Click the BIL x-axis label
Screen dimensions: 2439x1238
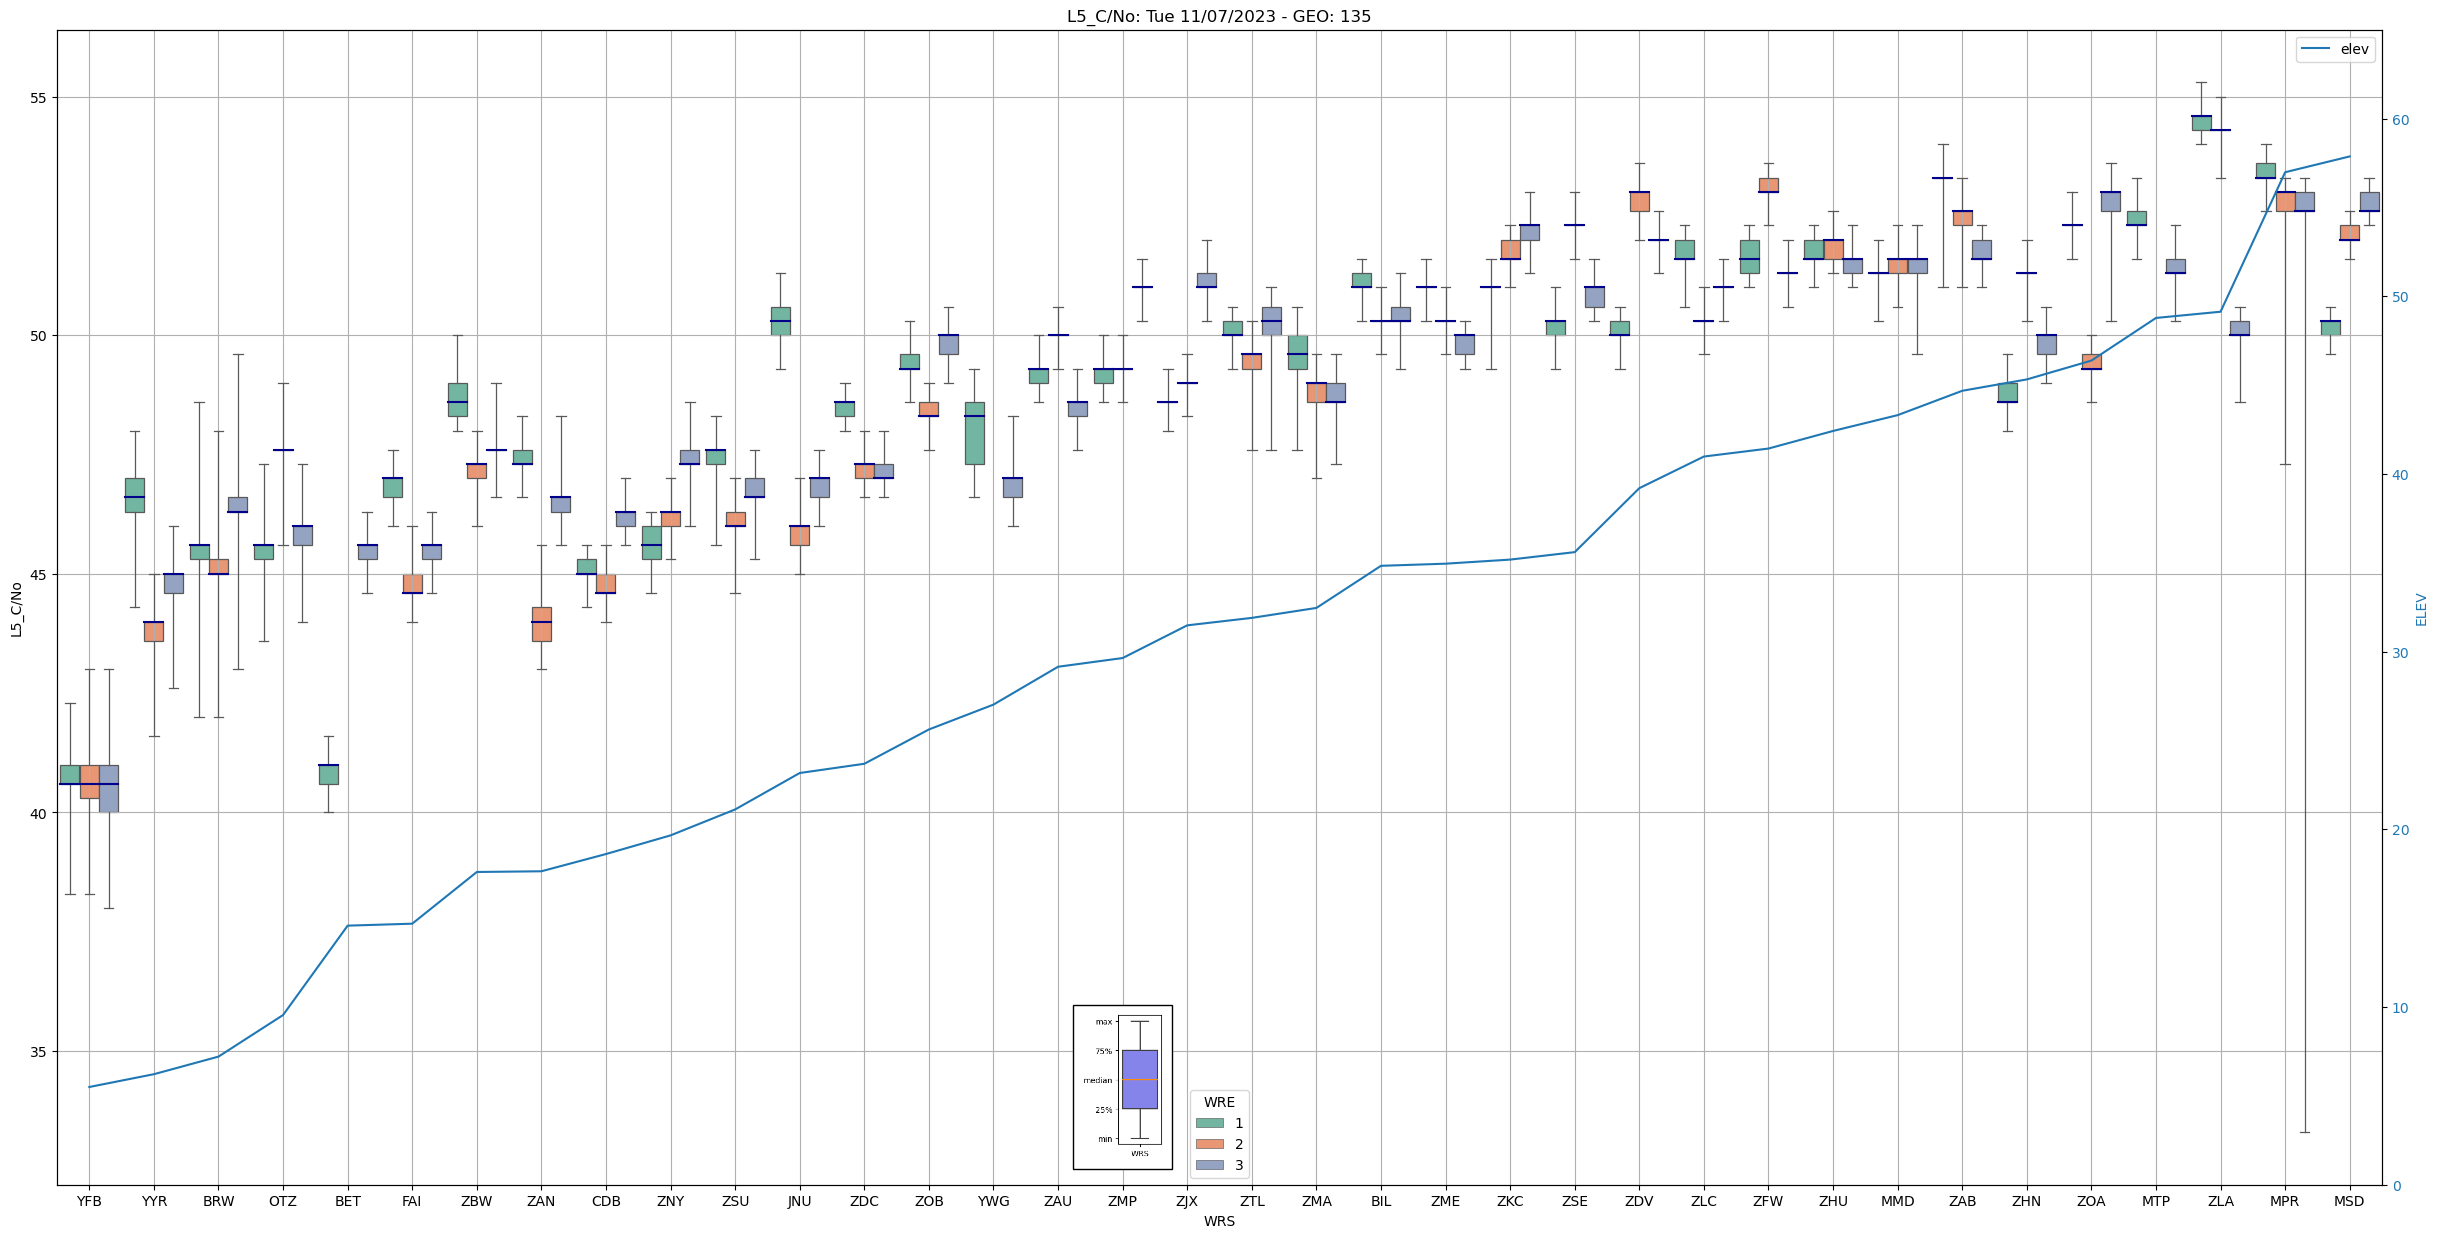pyautogui.click(x=1381, y=1201)
